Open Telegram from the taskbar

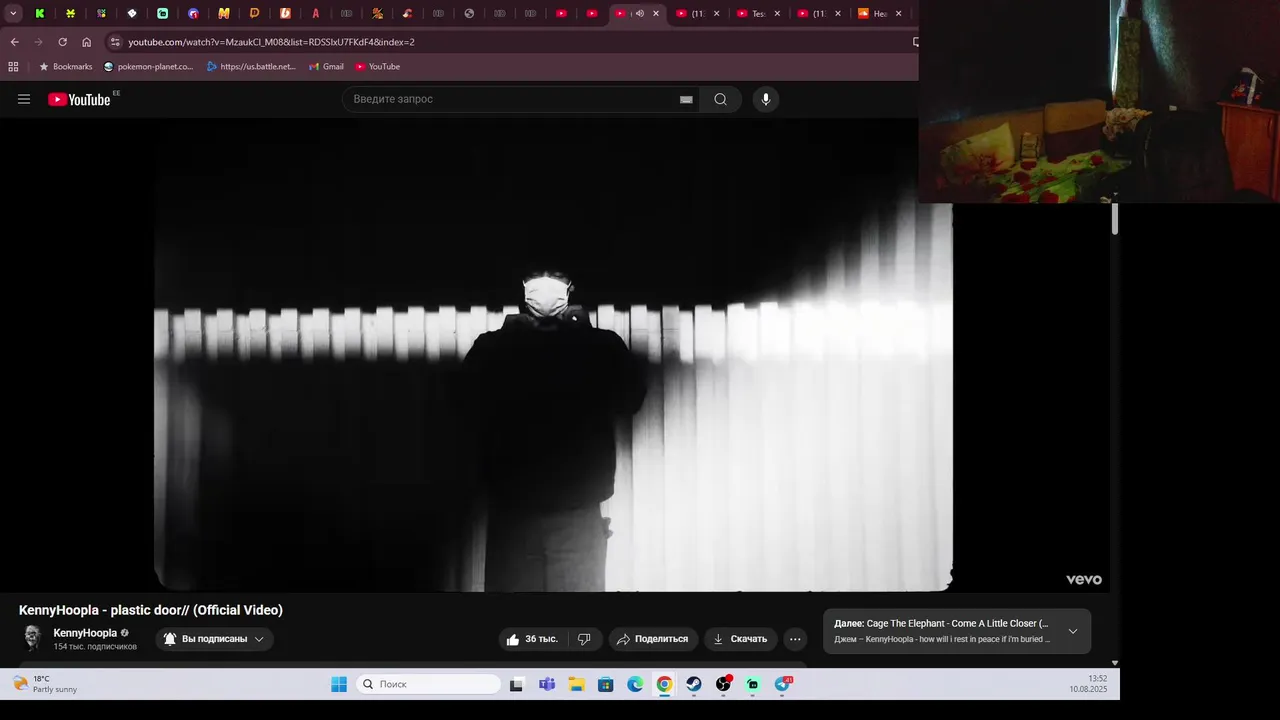click(782, 684)
